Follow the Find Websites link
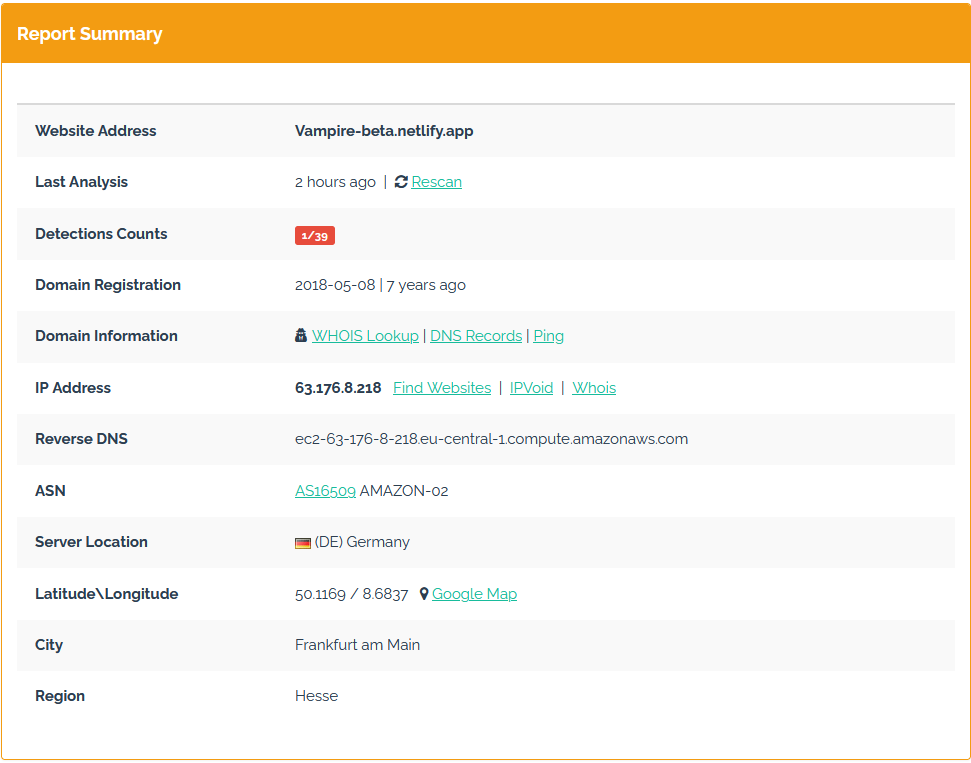The height and width of the screenshot is (763, 971). tap(442, 388)
